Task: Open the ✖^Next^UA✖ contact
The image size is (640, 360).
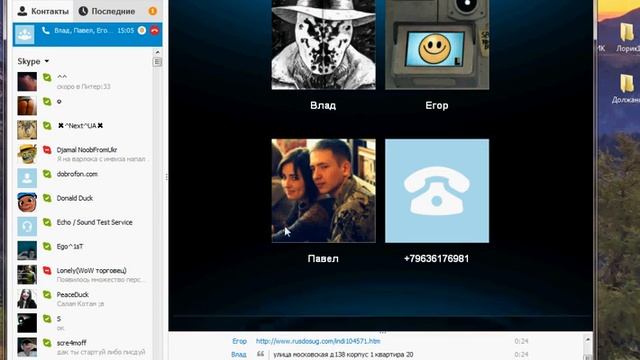Action: 84,130
